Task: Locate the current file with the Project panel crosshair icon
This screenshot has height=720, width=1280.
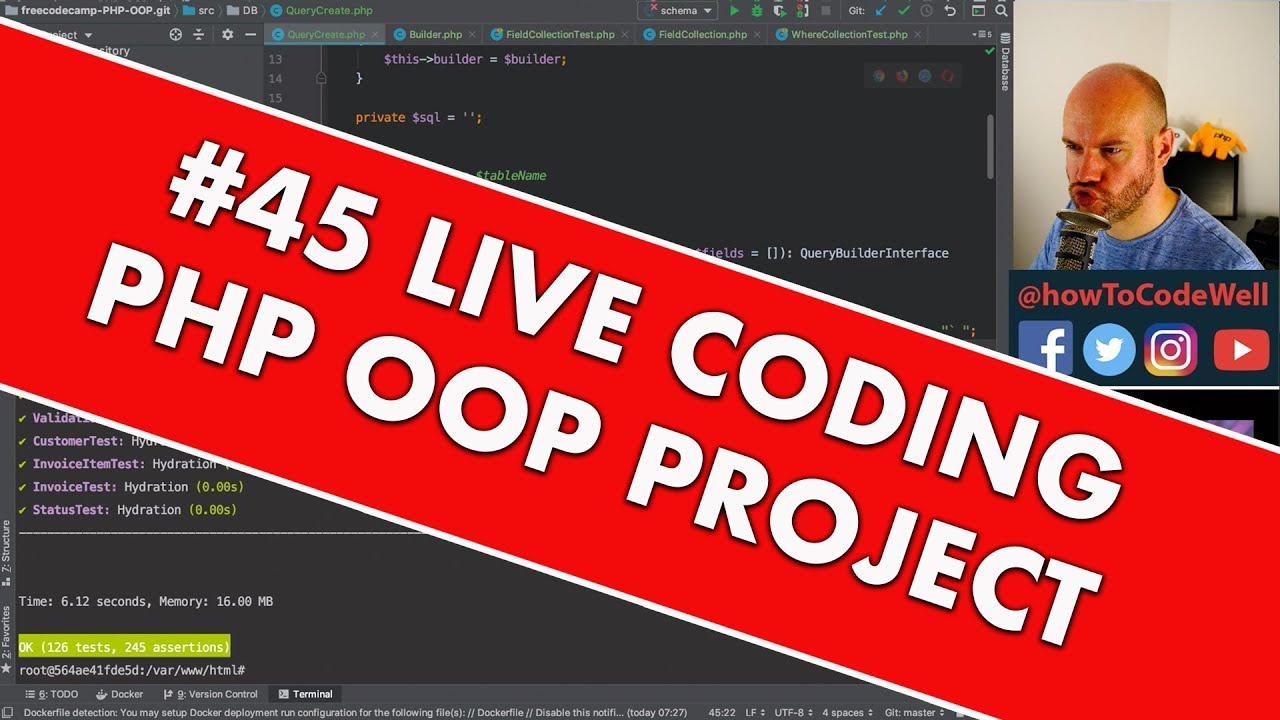Action: (176, 35)
